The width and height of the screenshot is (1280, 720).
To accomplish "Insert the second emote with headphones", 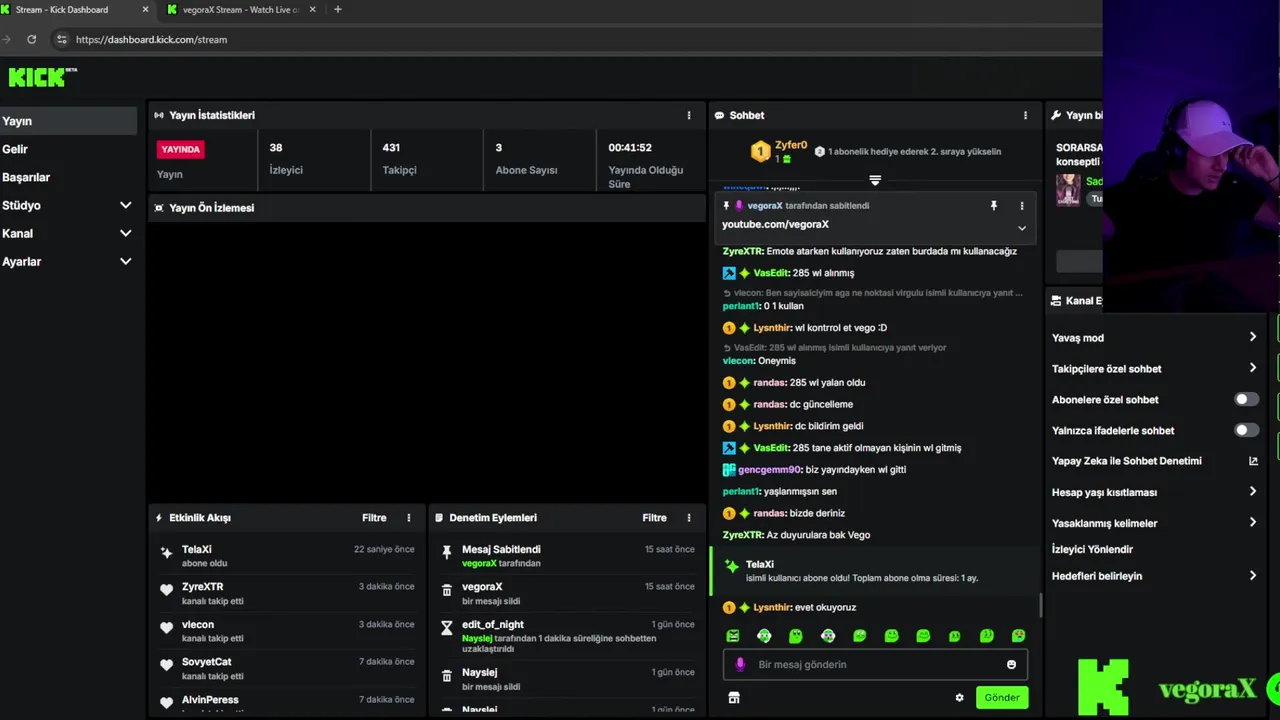I will (x=764, y=636).
